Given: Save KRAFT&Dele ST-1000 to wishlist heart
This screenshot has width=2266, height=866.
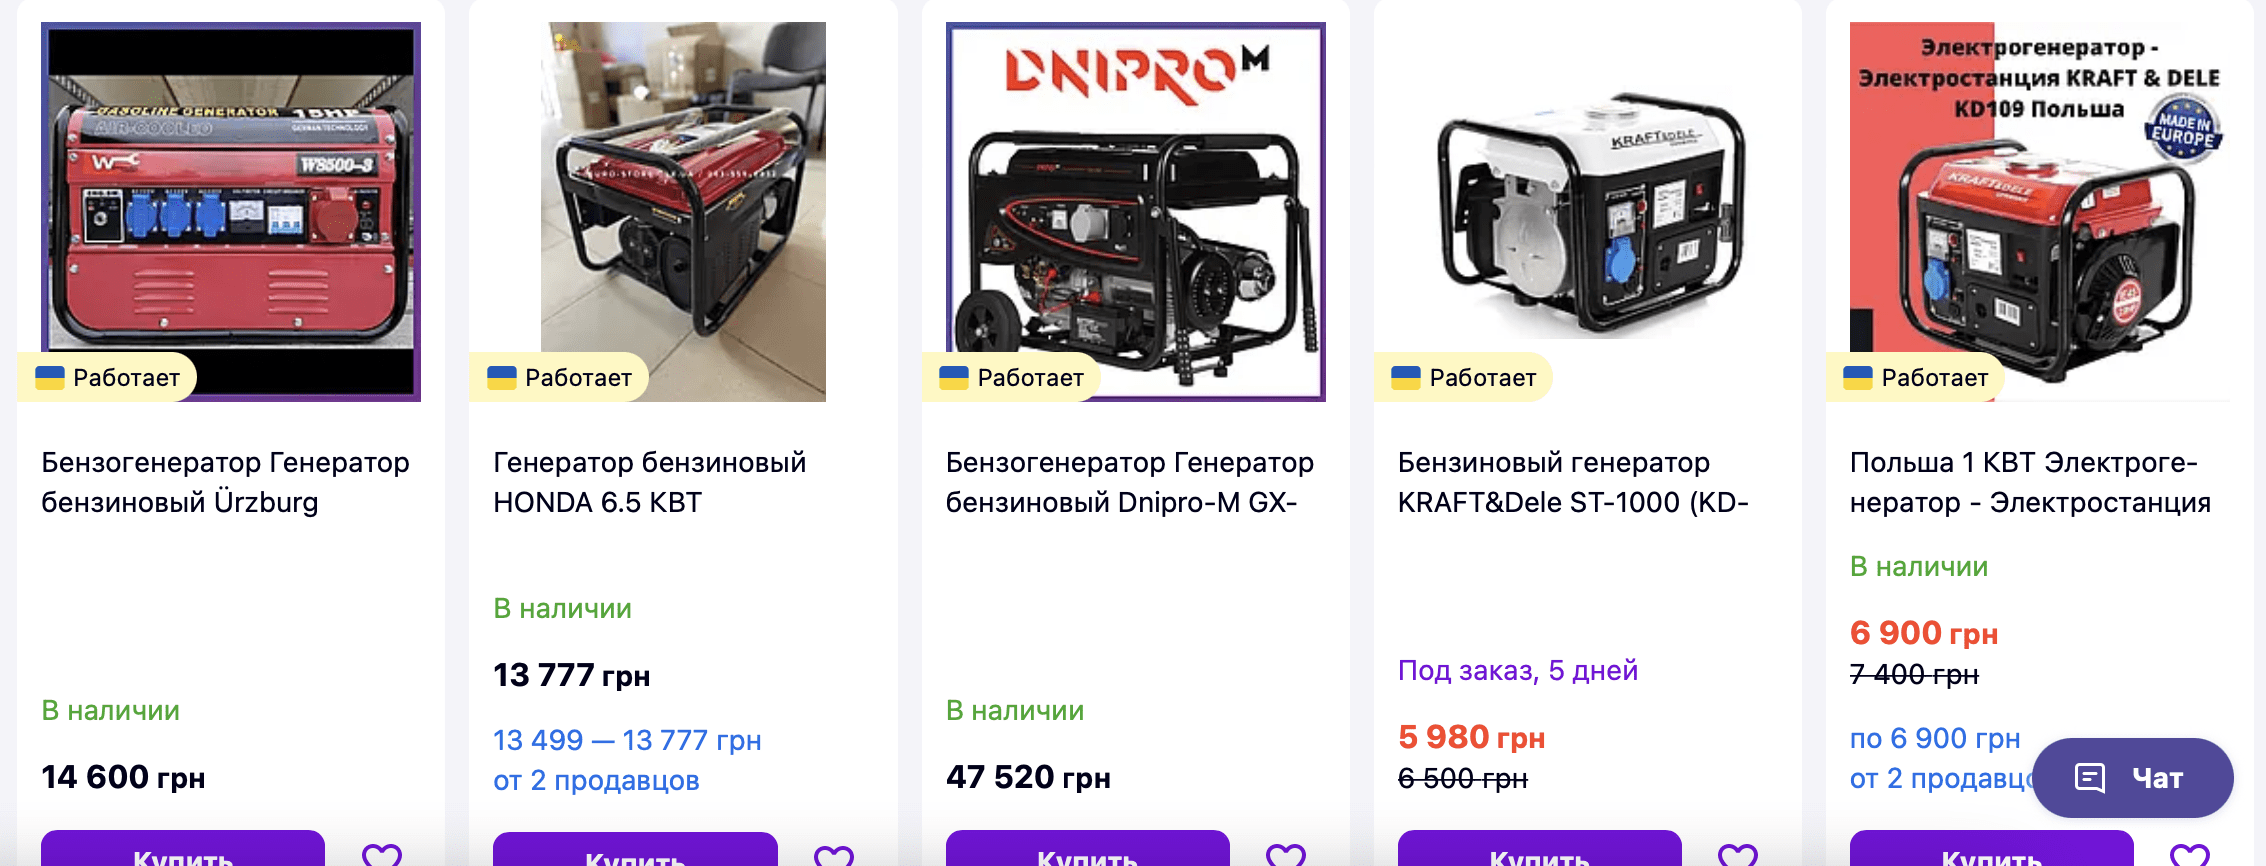Looking at the screenshot, I should 1738,855.
